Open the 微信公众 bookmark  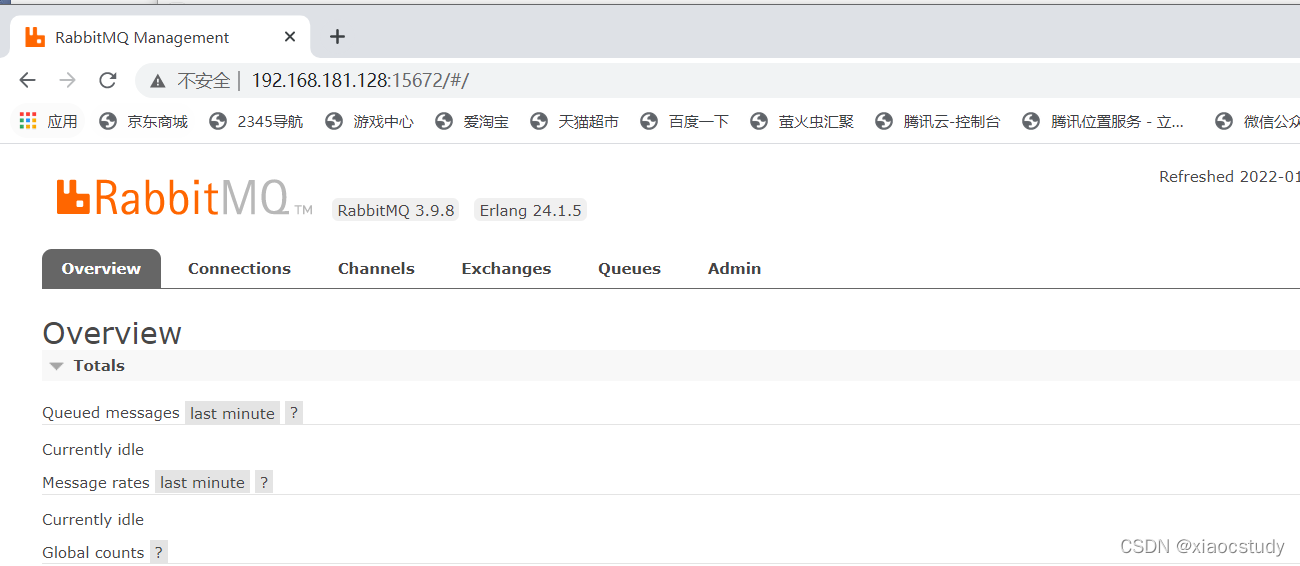click(x=1257, y=121)
